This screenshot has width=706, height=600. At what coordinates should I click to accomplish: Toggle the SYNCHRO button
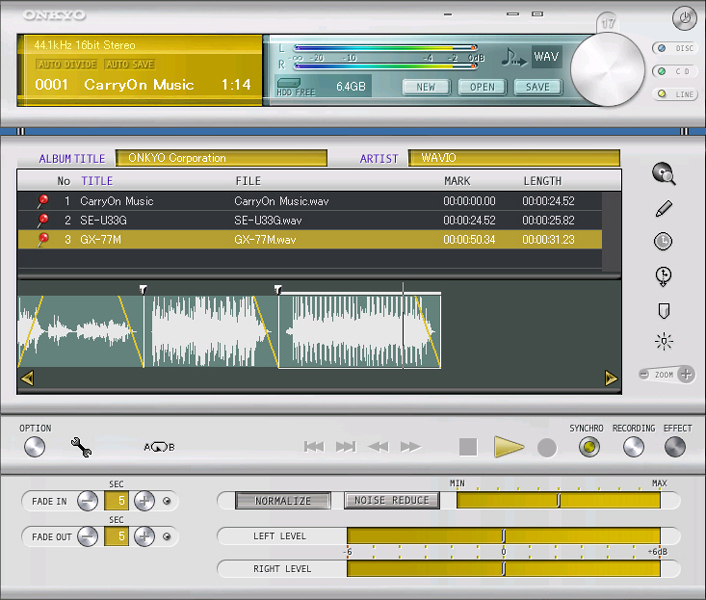pyautogui.click(x=589, y=447)
